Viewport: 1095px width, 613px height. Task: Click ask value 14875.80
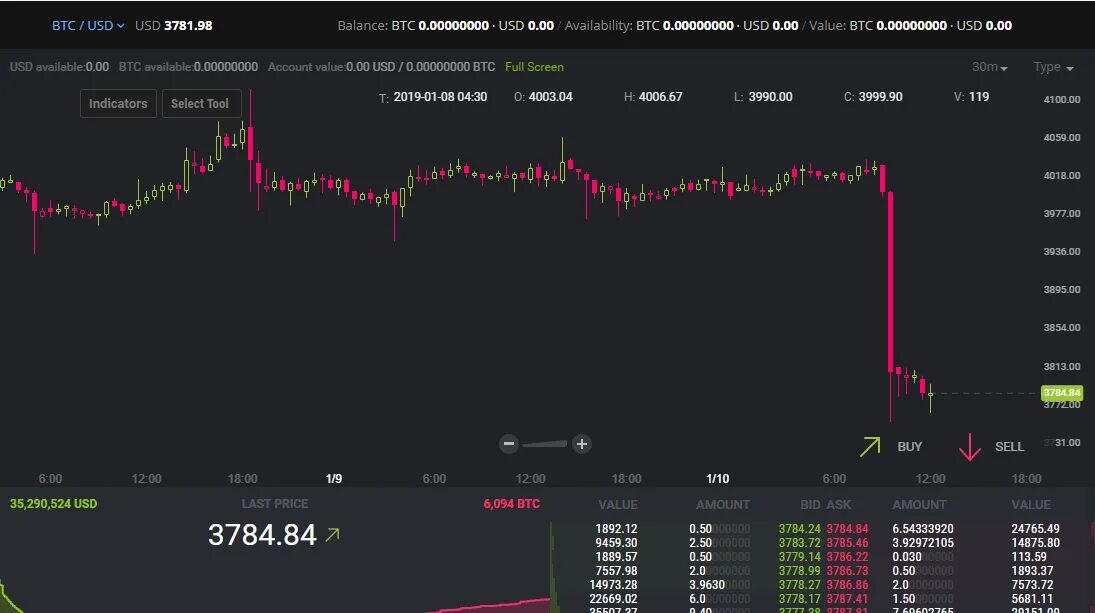tap(1035, 543)
